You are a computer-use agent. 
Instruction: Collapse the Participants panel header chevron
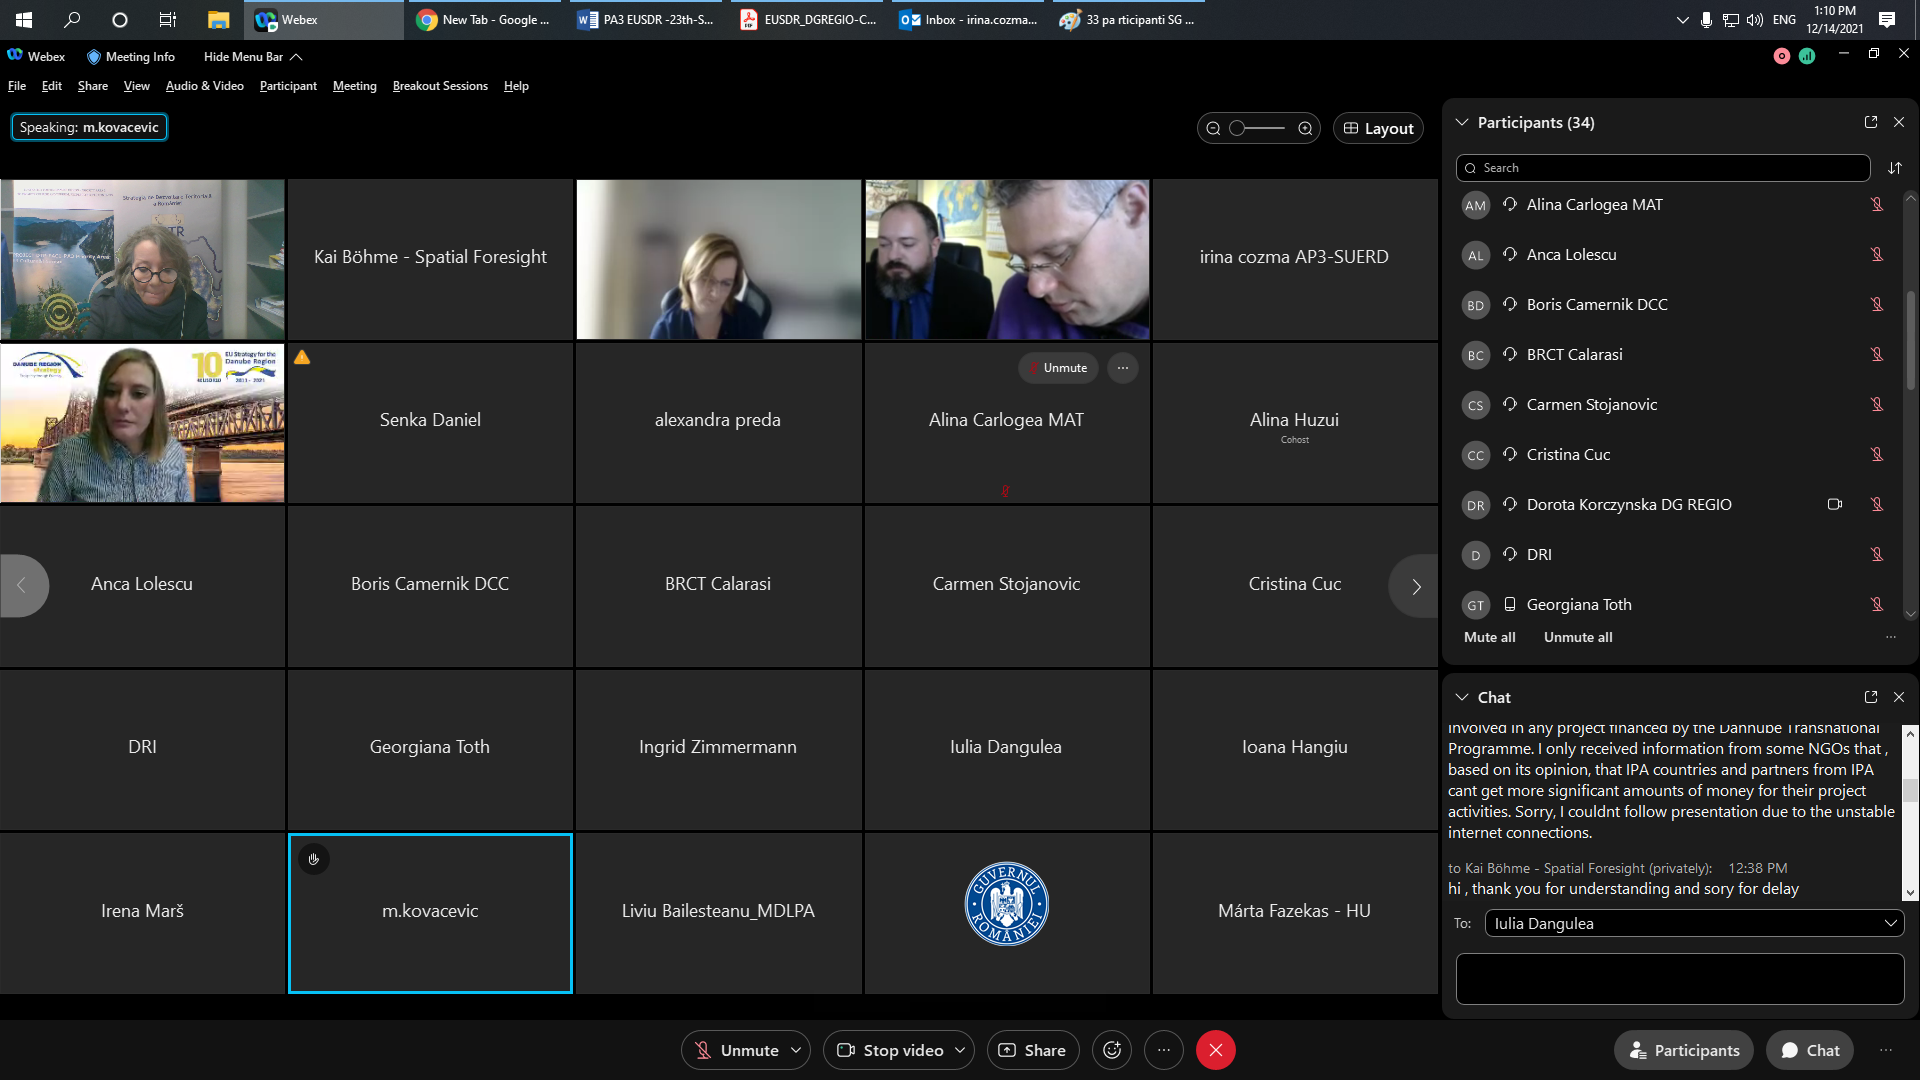coord(1461,122)
